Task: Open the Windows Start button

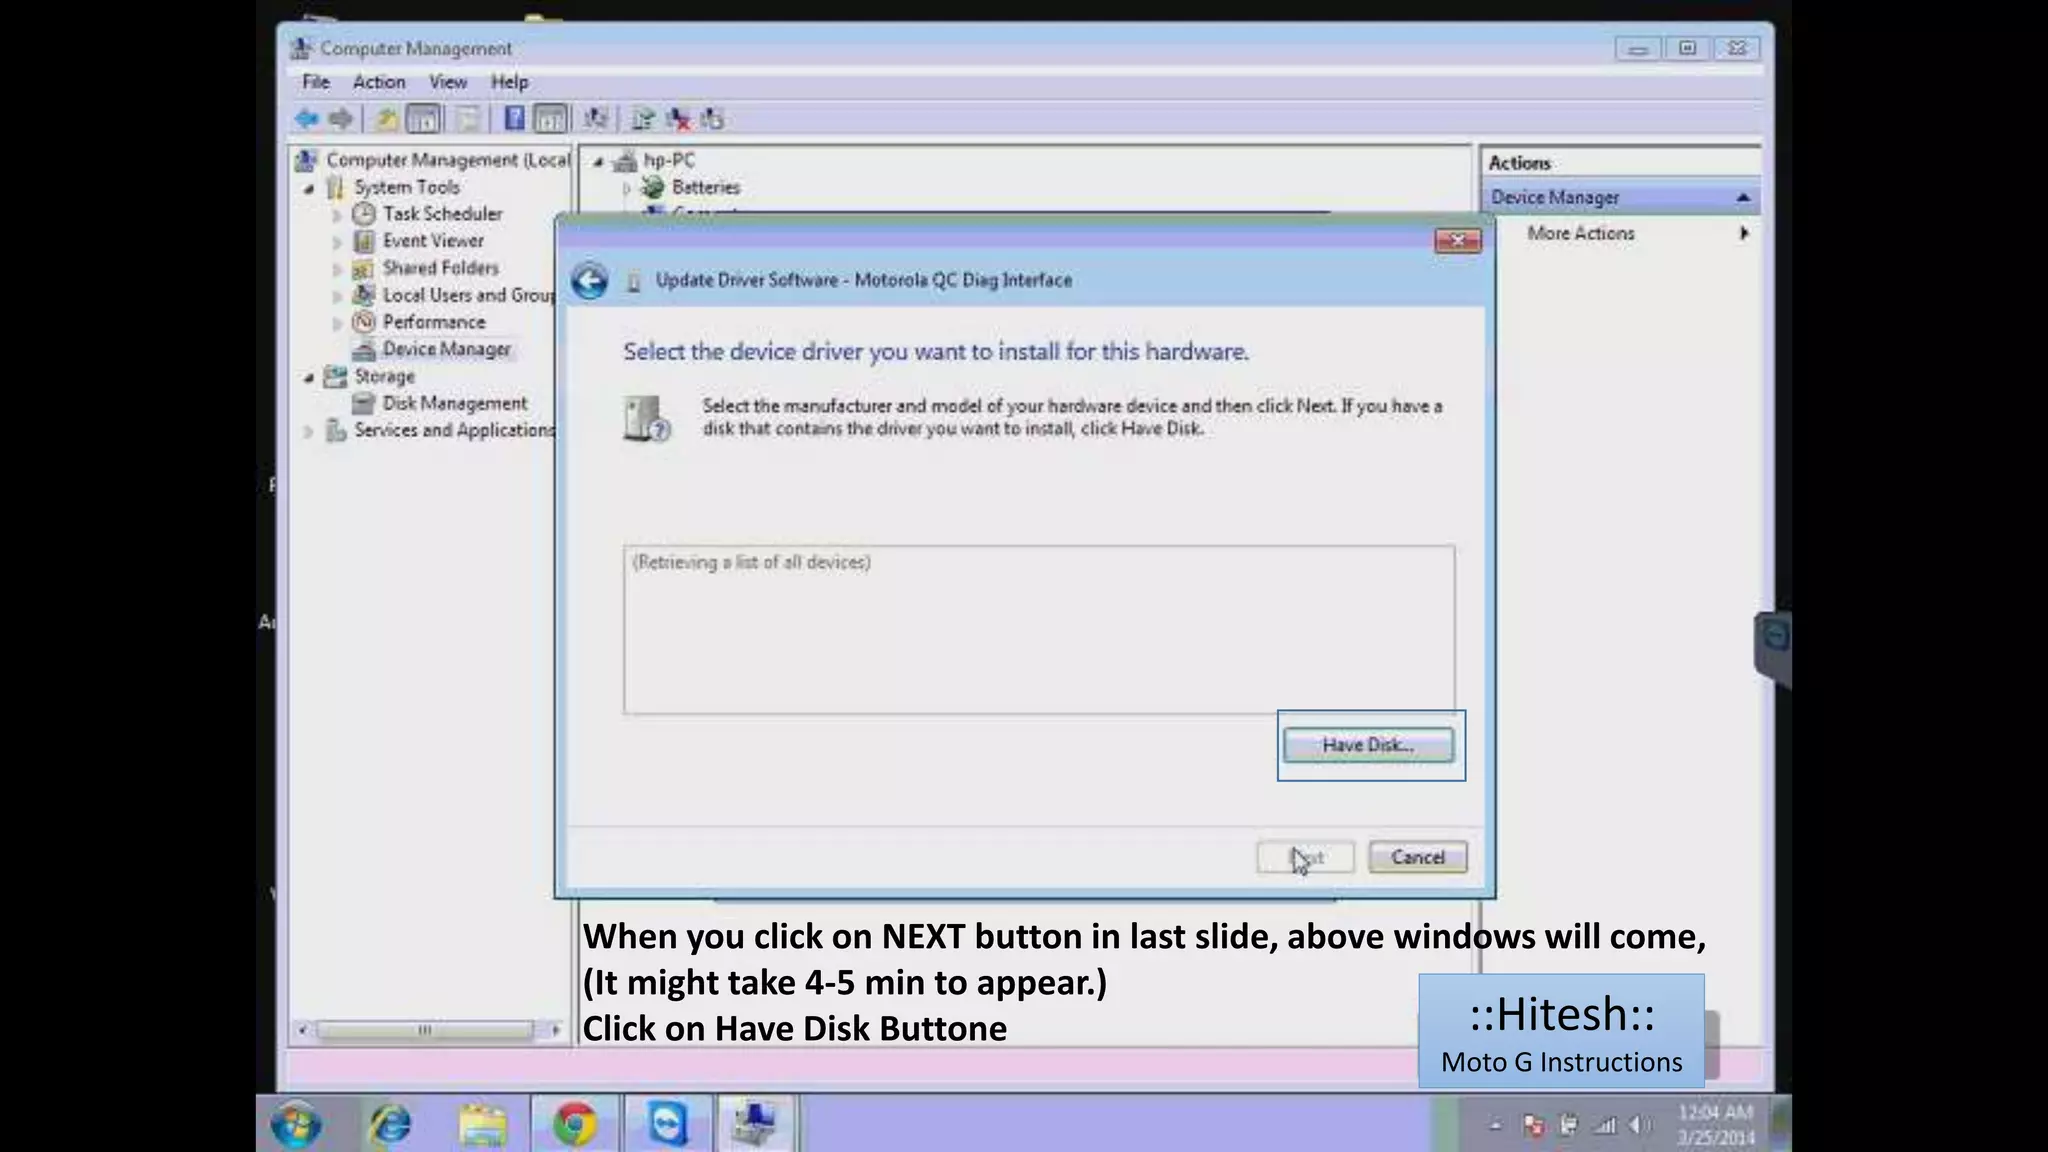Action: (x=296, y=1124)
